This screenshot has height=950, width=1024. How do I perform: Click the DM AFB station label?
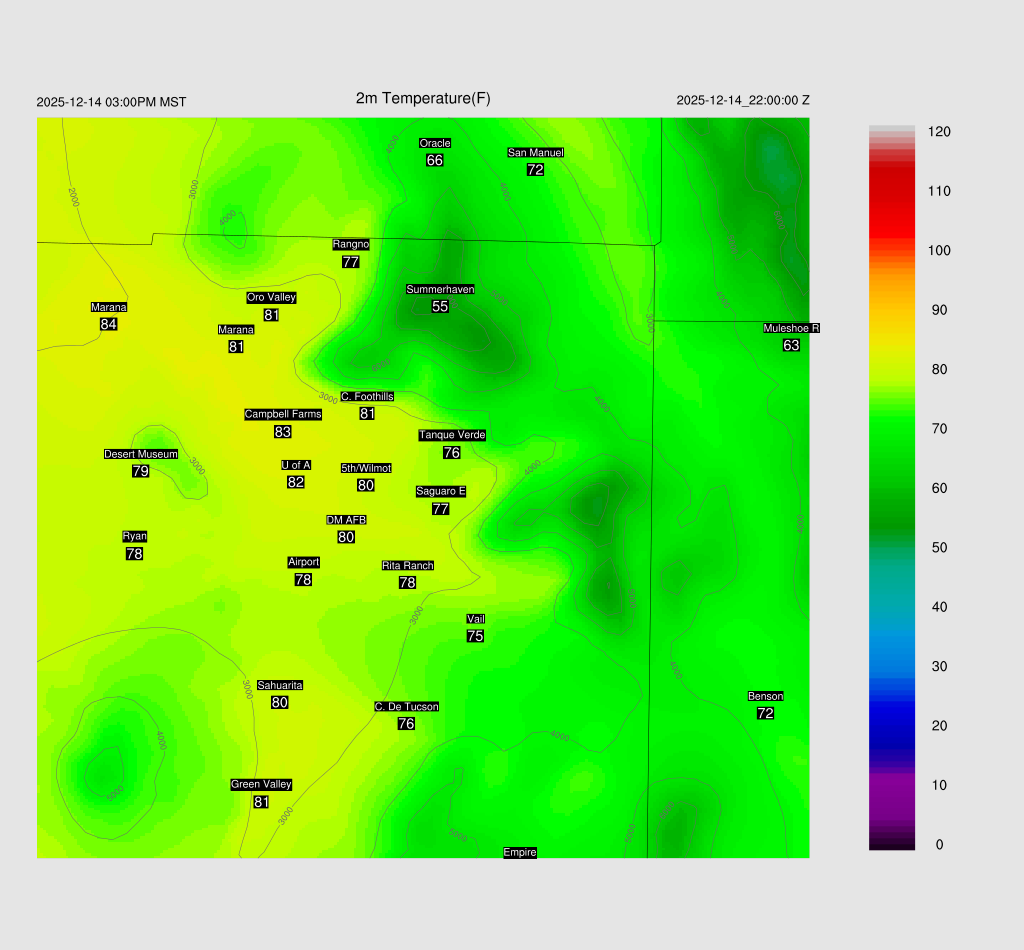pos(346,520)
